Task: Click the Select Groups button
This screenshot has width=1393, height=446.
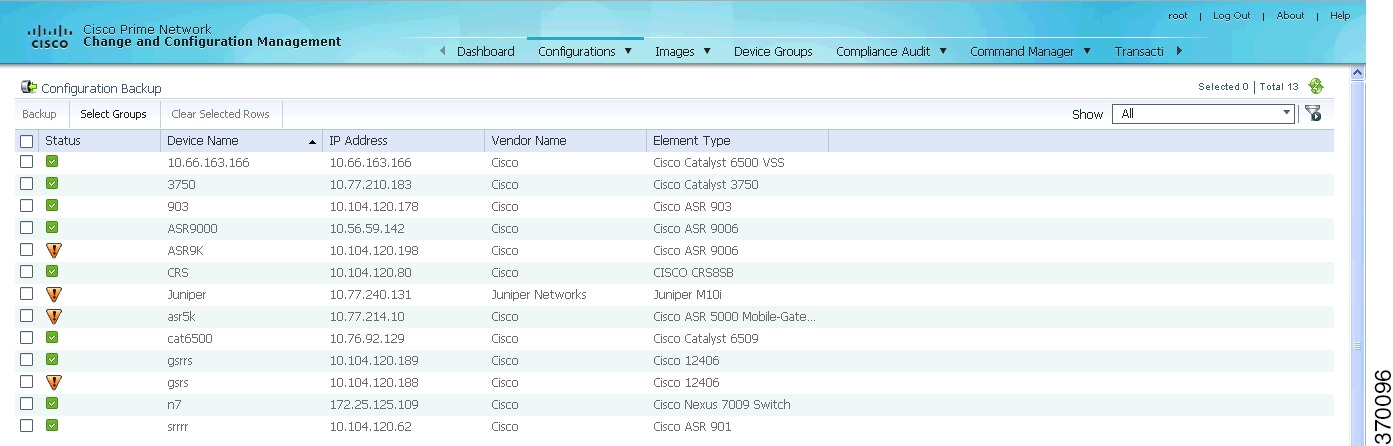Action: point(113,114)
